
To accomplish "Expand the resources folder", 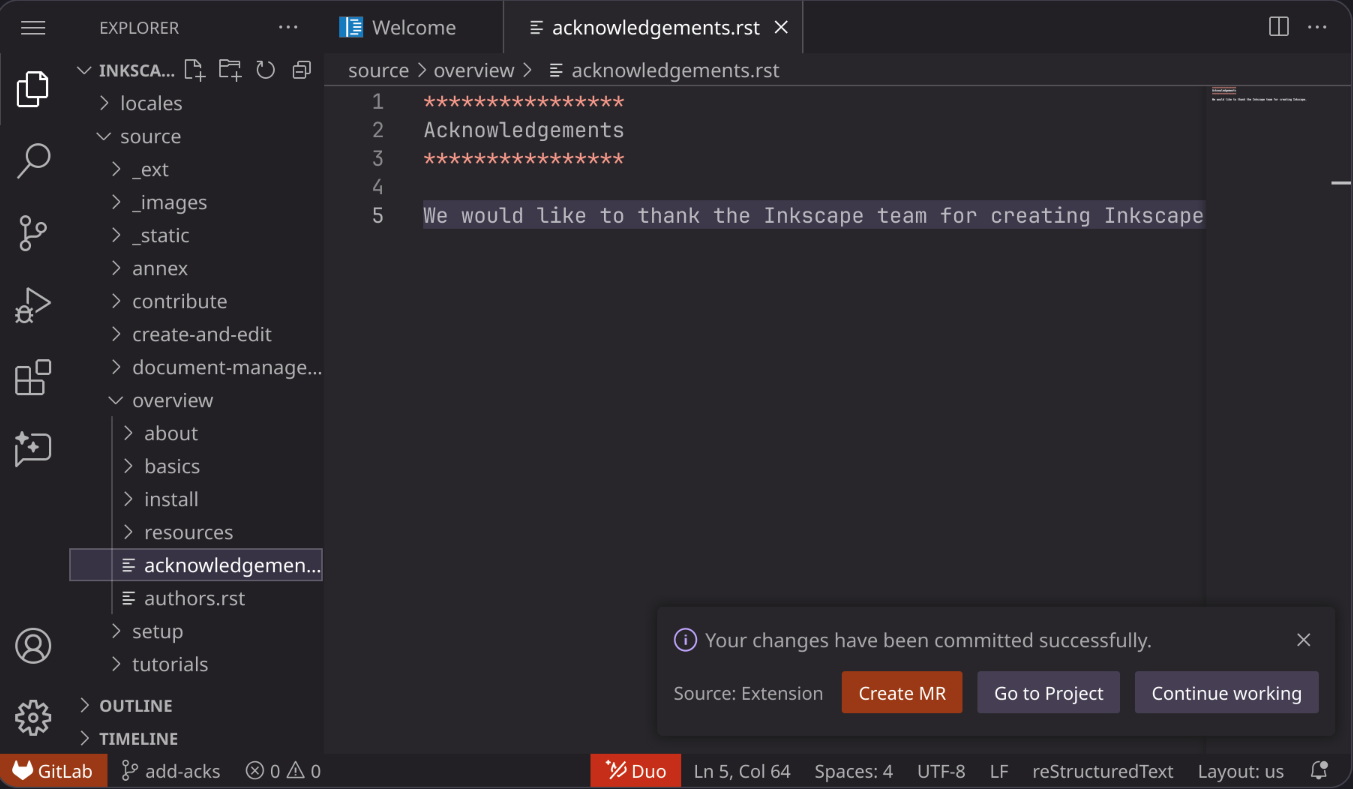I will point(196,532).
